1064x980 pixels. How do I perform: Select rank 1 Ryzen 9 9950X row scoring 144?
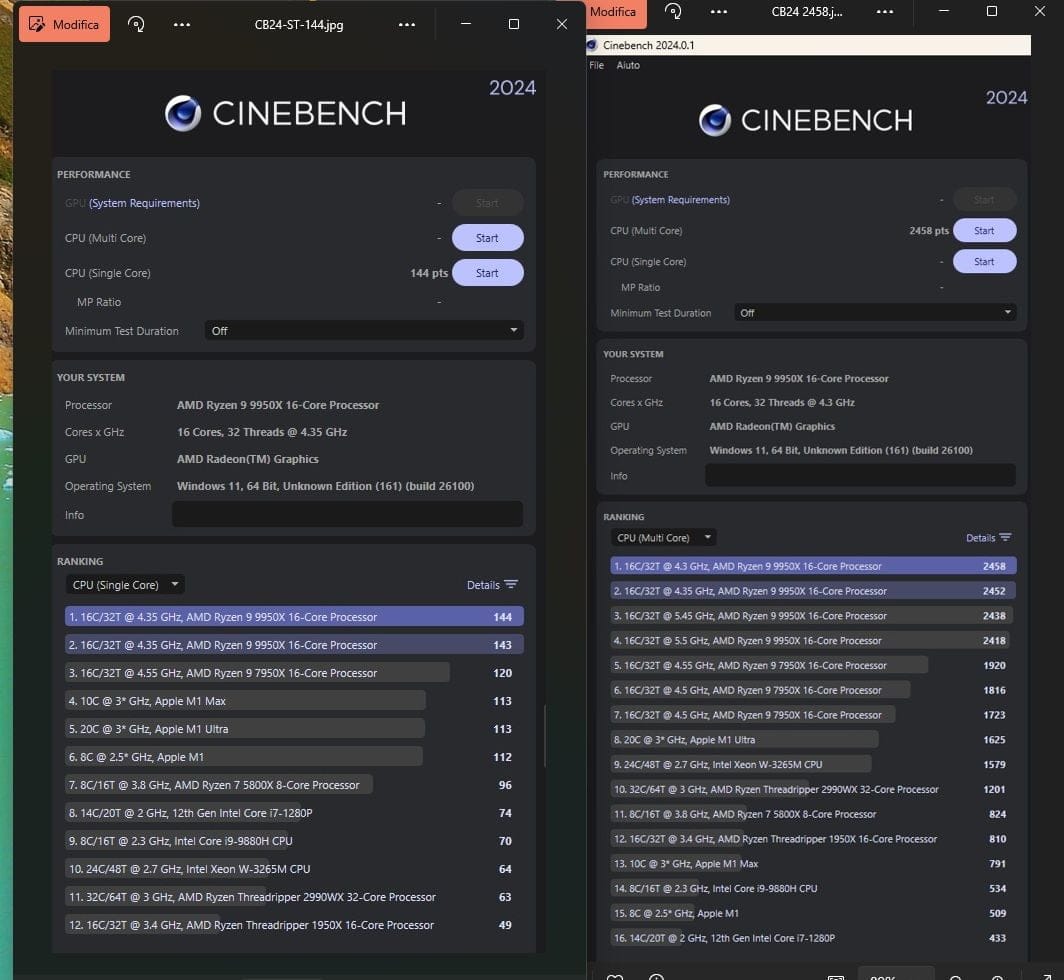coord(294,617)
